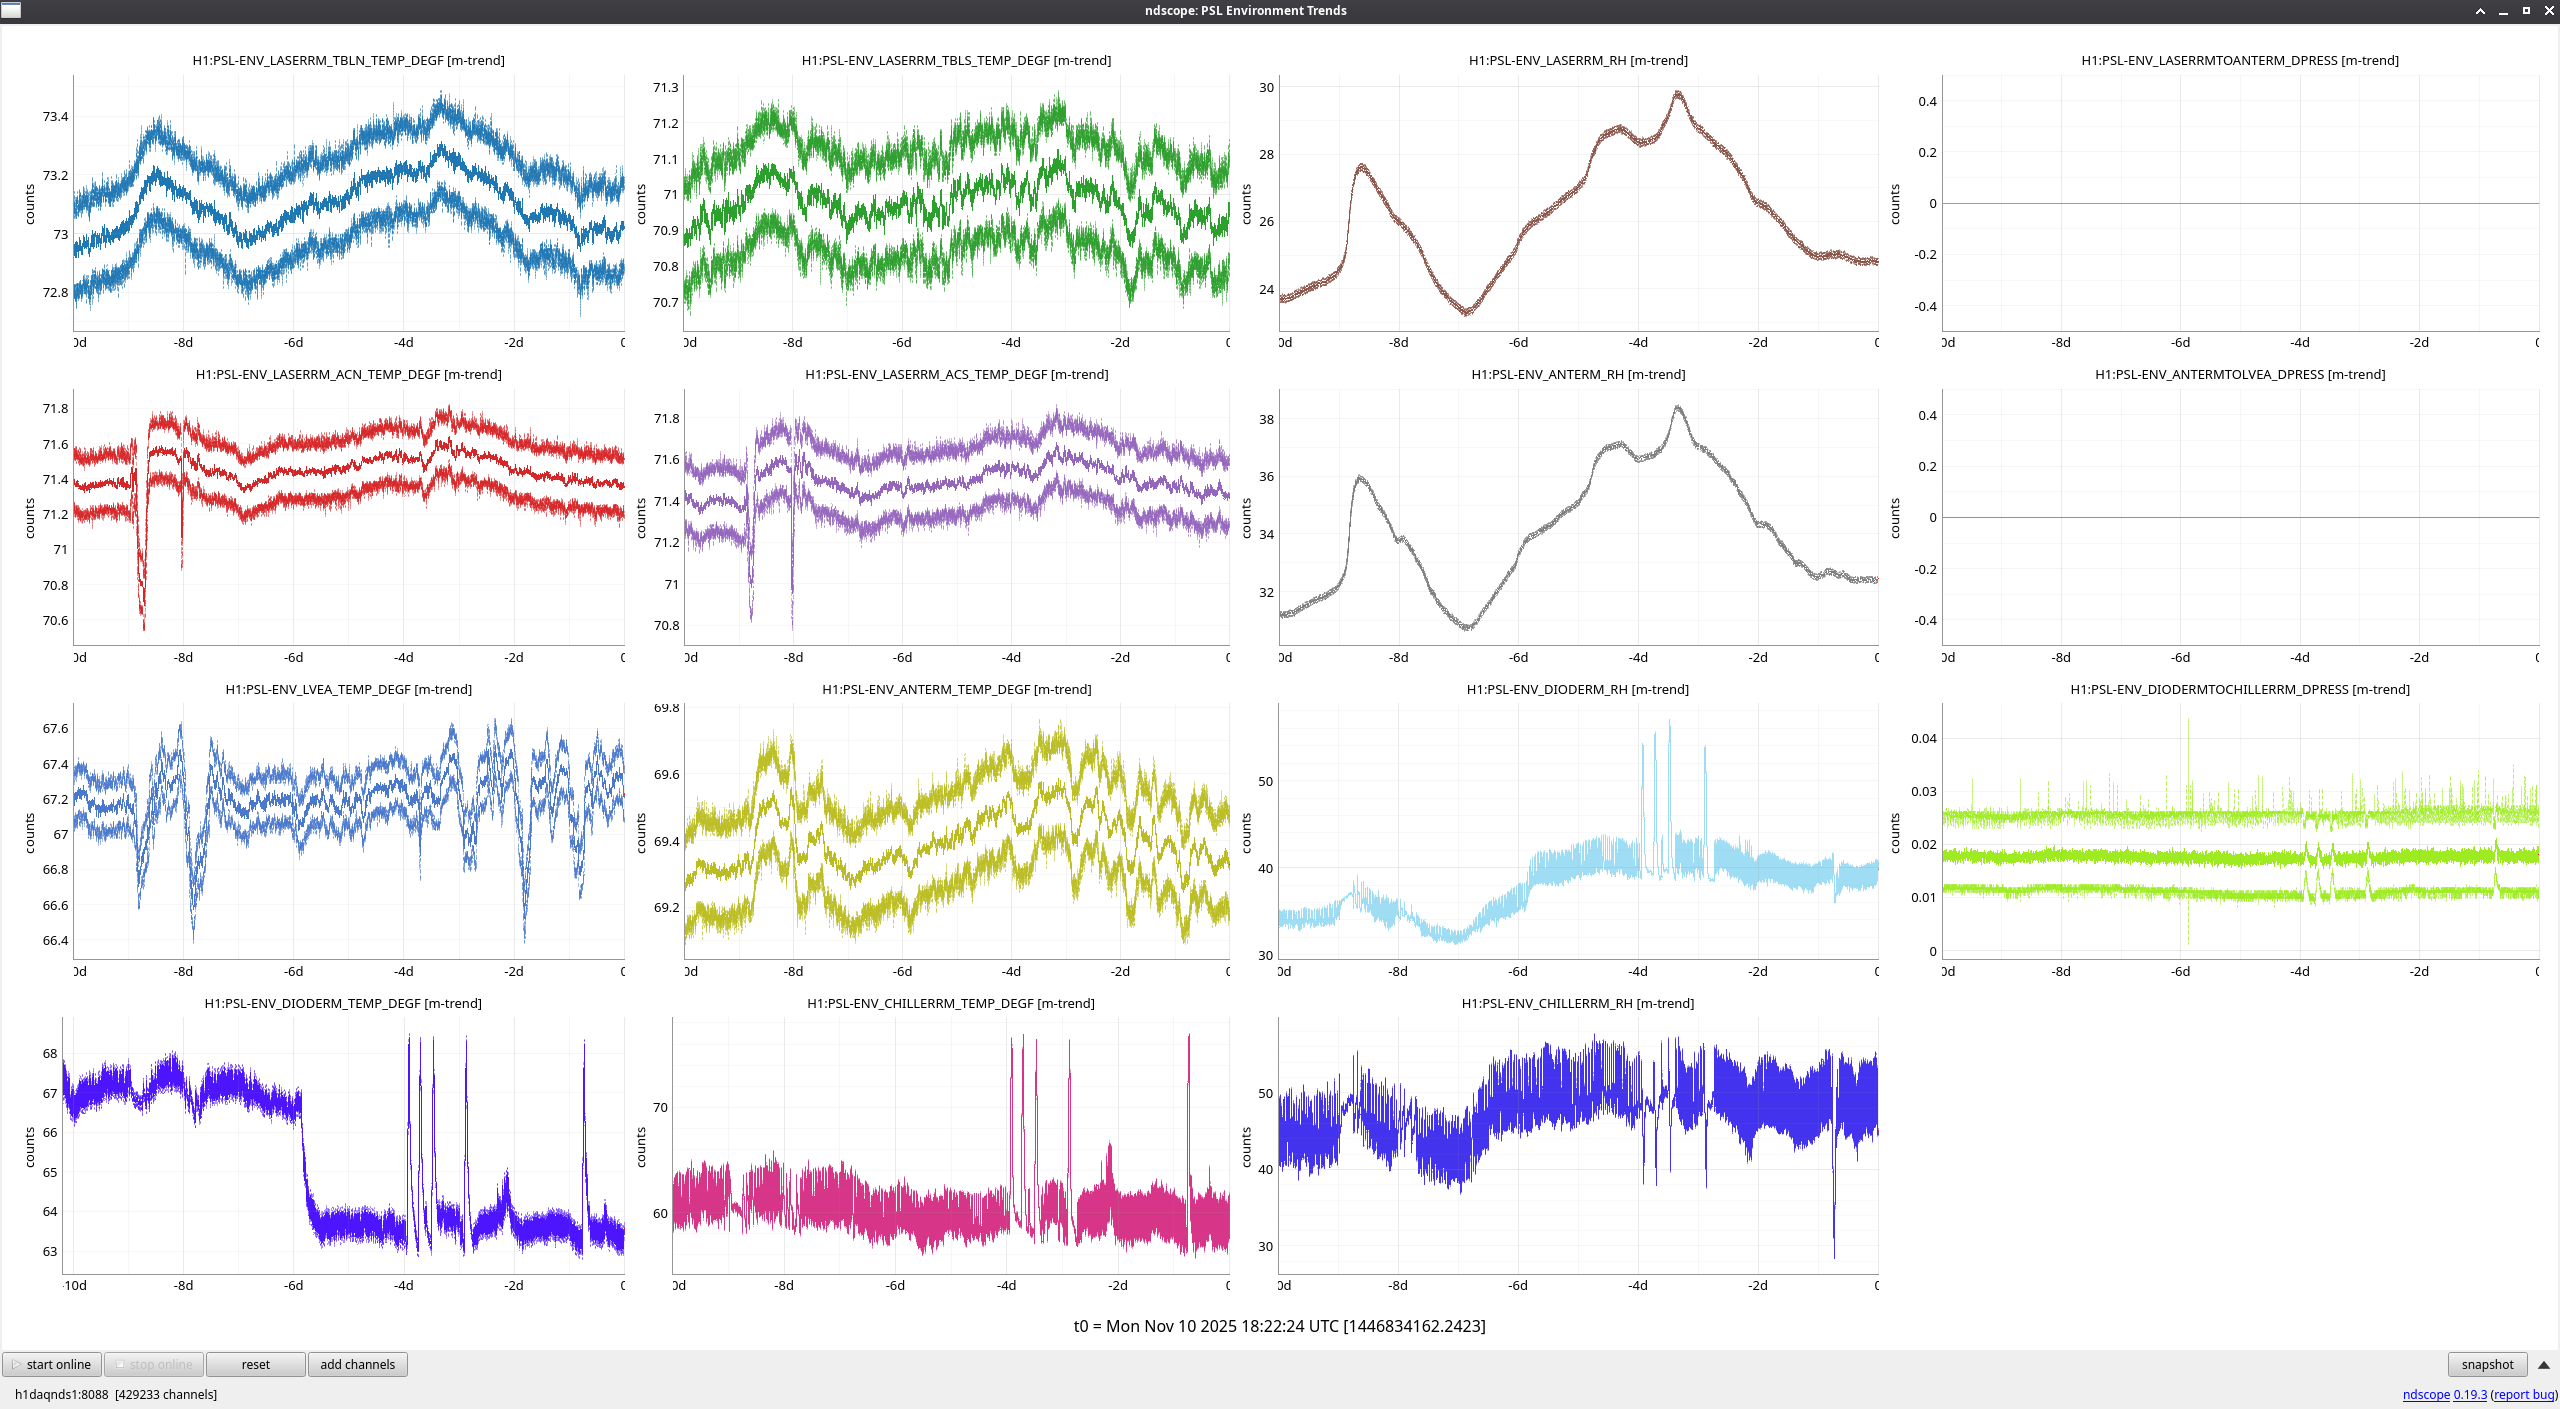This screenshot has width=2560, height=1409.
Task: Click the 0.19.3 version link
Action: pos(2469,1394)
